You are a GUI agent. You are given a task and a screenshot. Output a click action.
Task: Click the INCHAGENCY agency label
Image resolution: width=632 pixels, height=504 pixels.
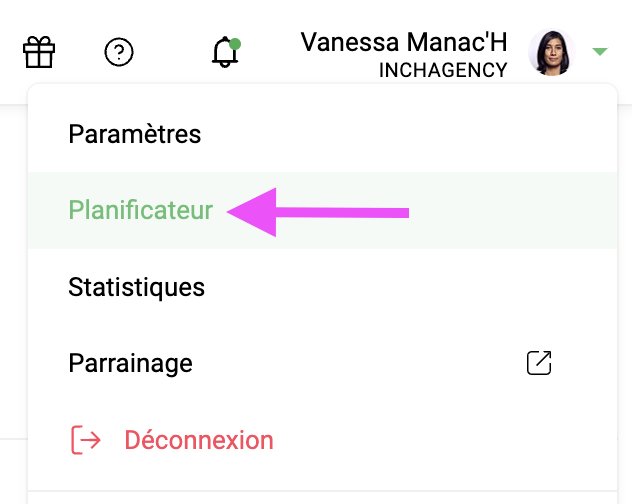tap(443, 71)
